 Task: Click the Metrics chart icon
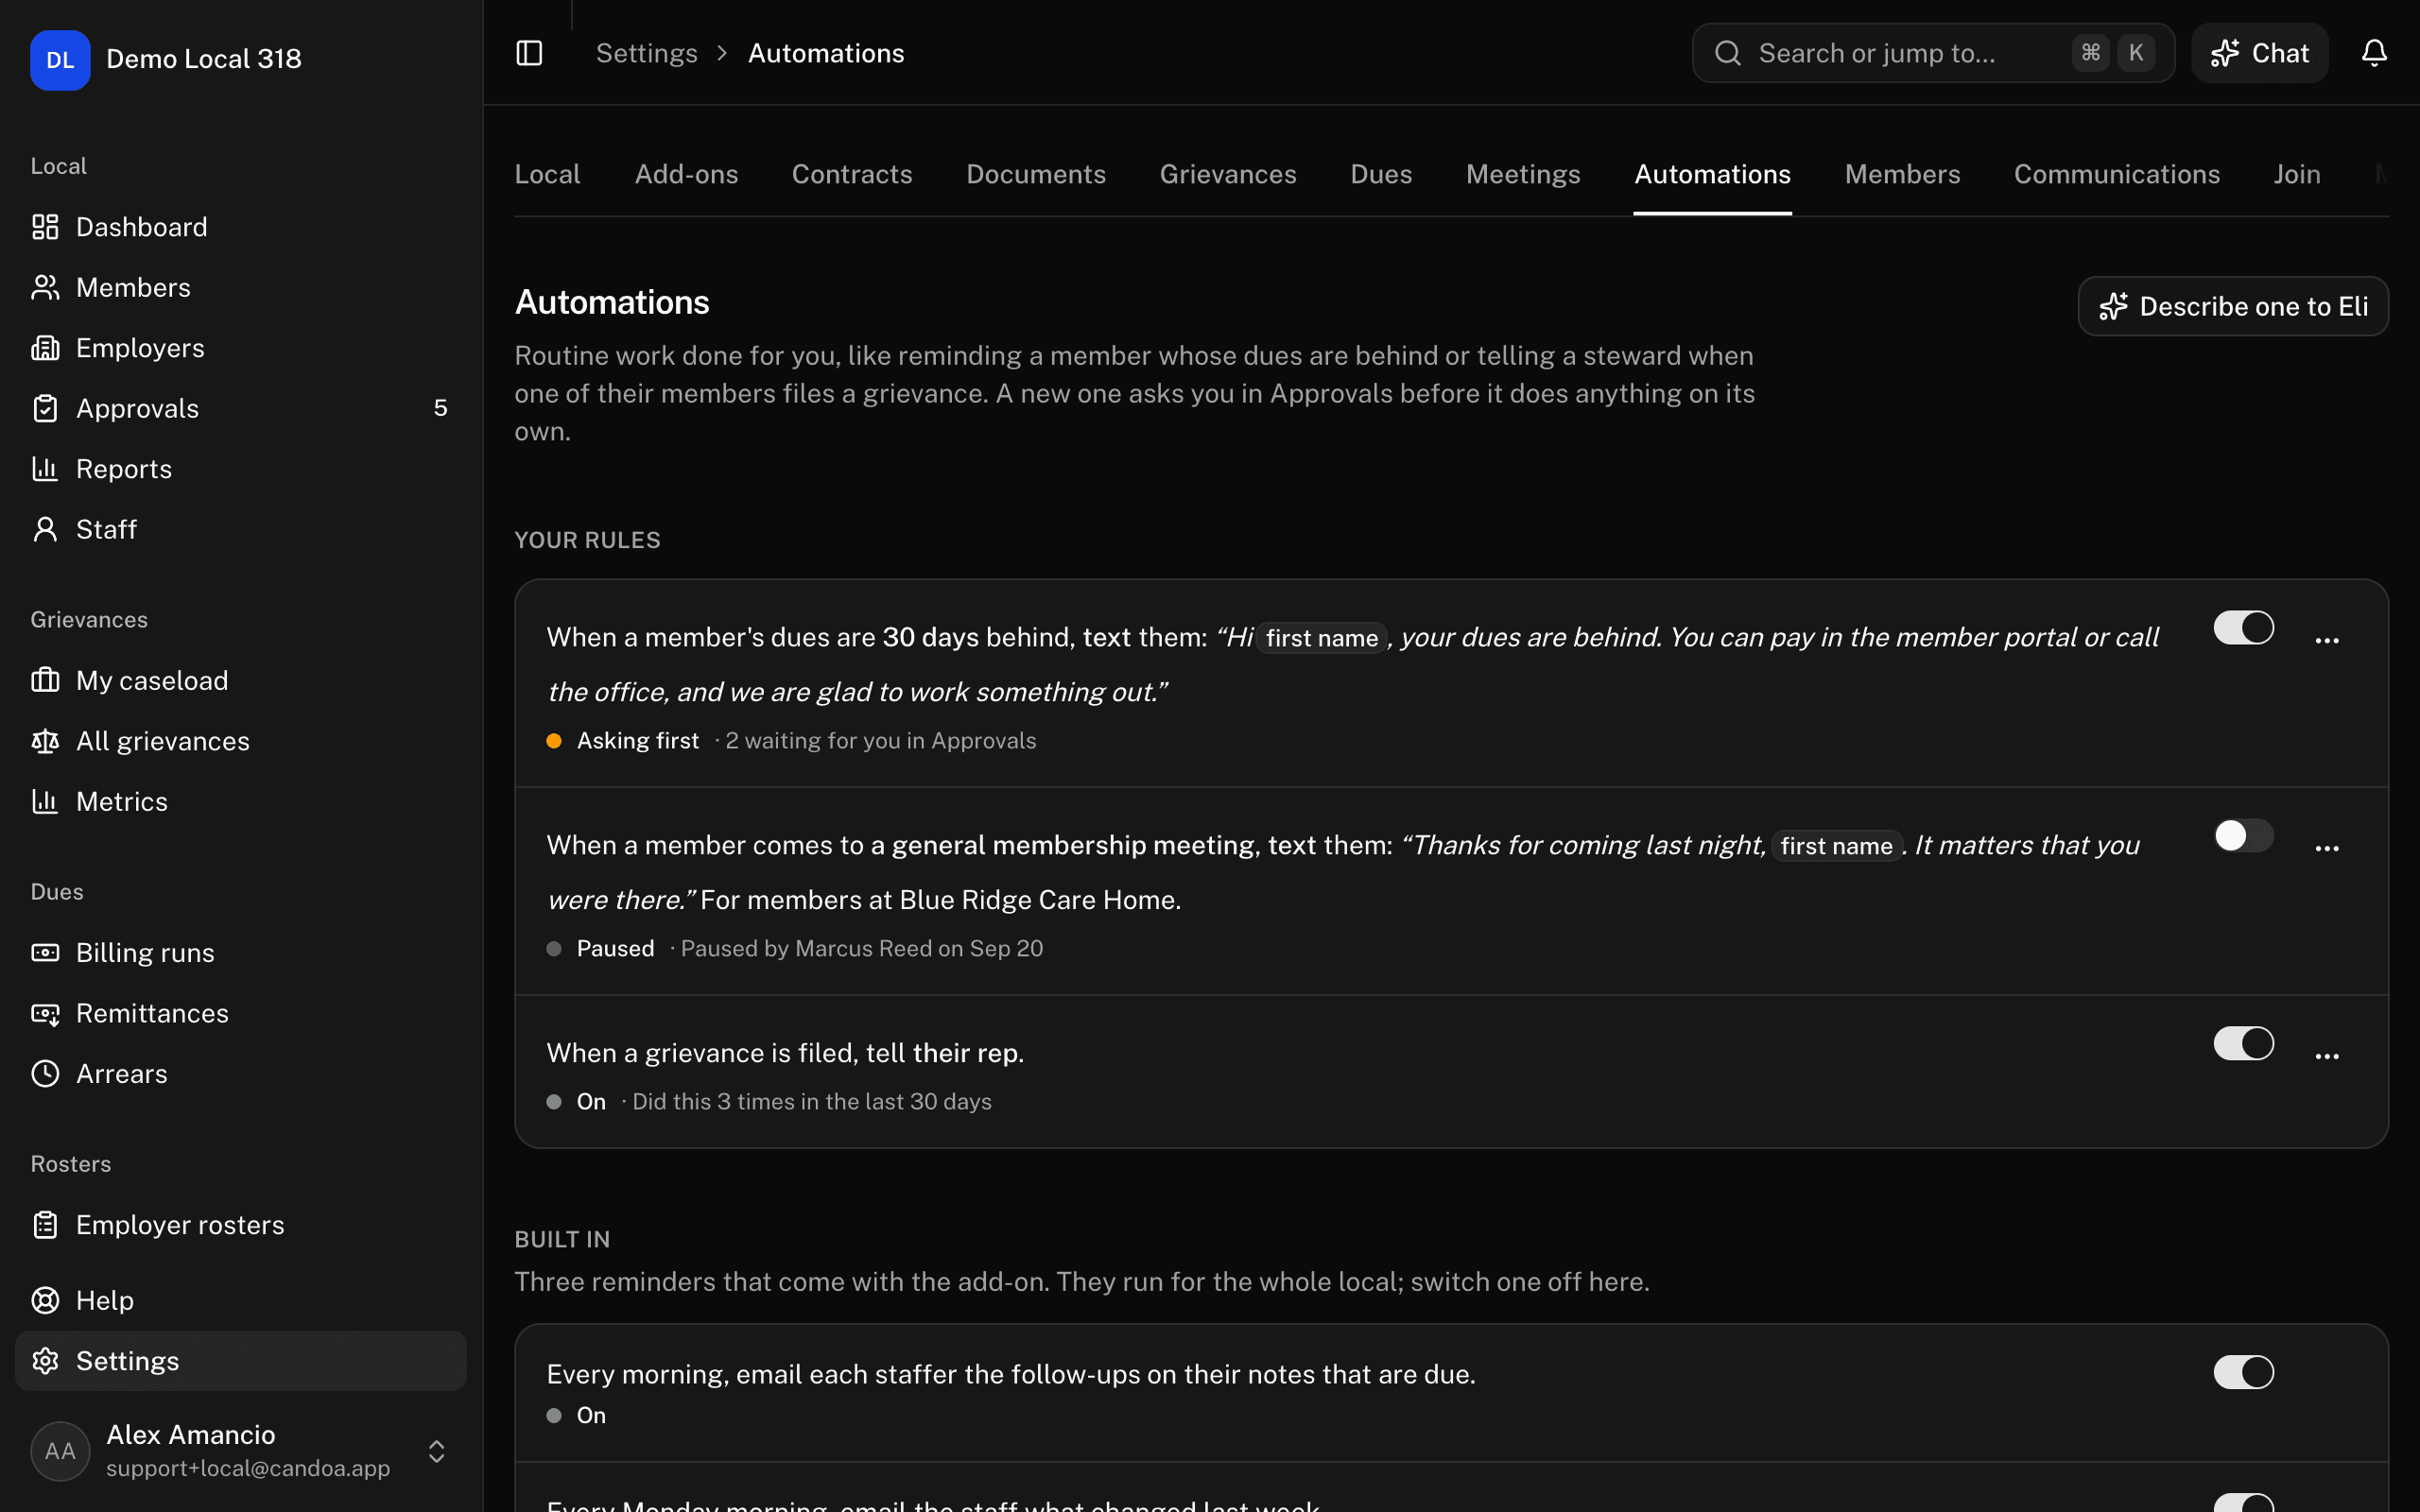[45, 801]
